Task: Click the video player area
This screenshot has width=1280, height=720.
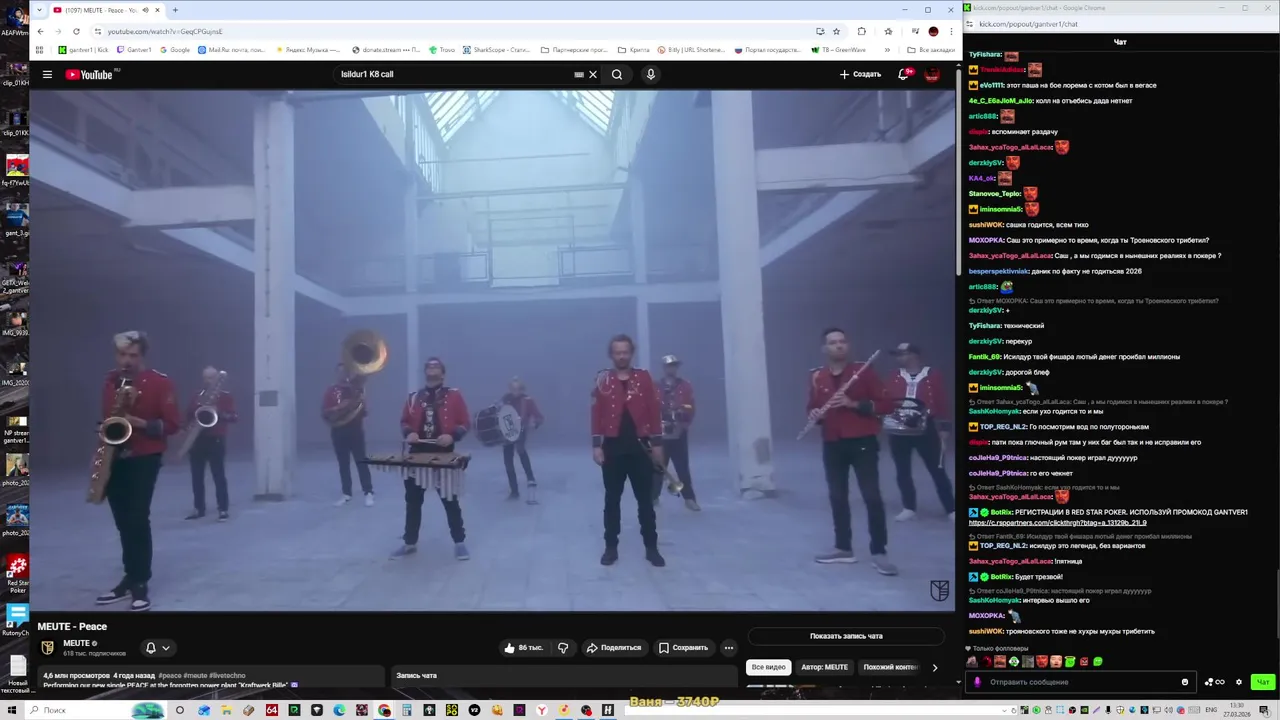Action: point(492,350)
